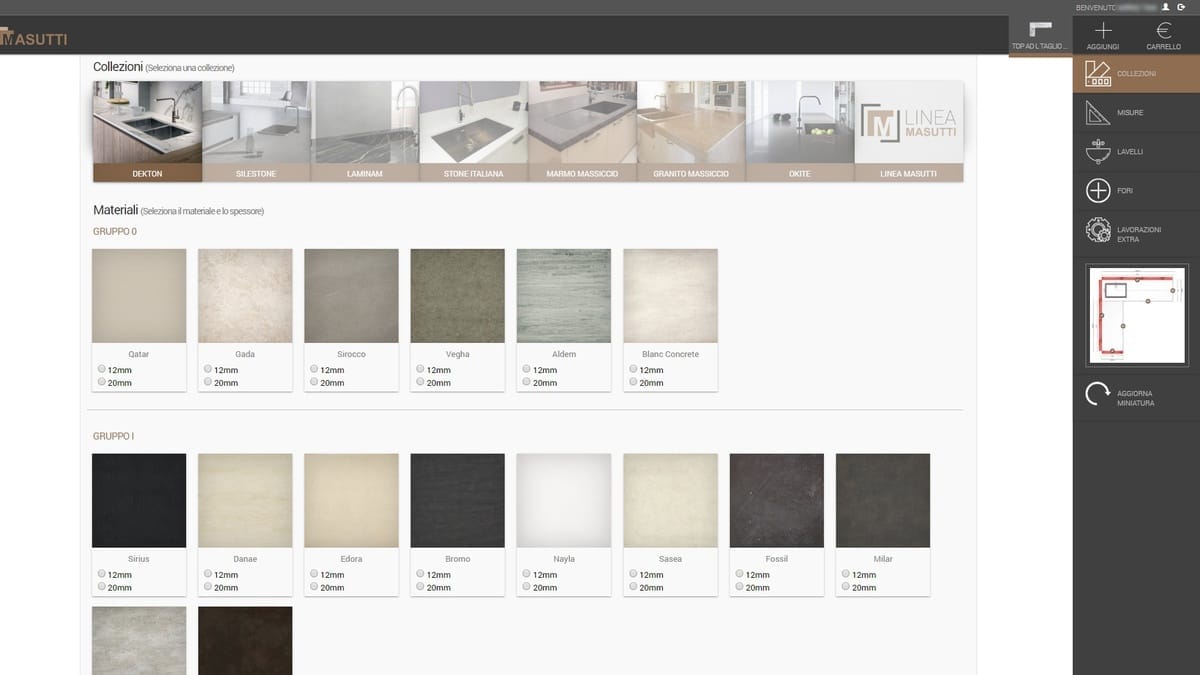This screenshot has height=675, width=1200.
Task: Click the Milar material swatch
Action: tap(883, 501)
